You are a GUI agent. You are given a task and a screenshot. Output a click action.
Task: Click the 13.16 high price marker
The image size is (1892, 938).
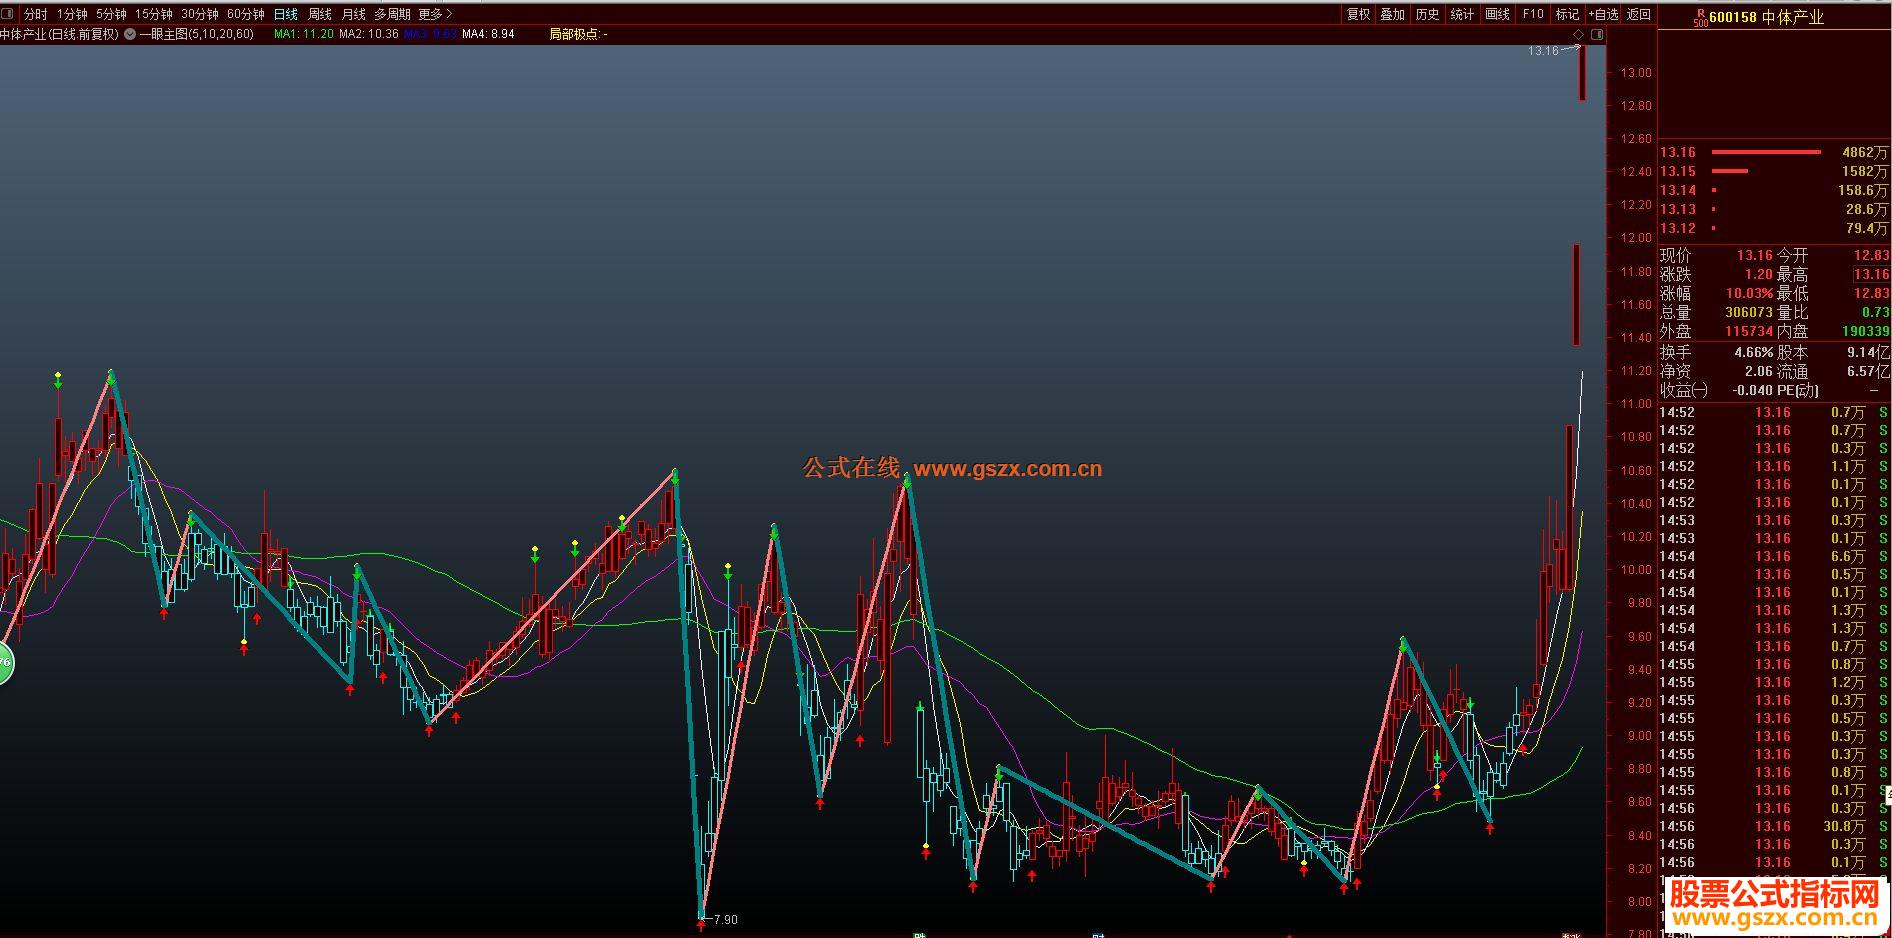(1543, 51)
